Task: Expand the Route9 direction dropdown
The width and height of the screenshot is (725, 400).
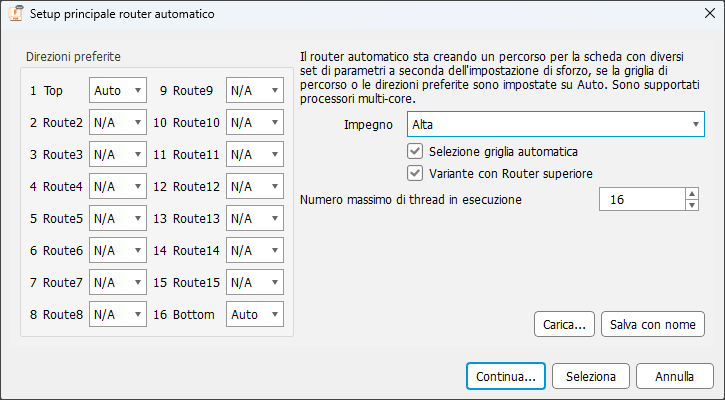Action: [x=255, y=90]
